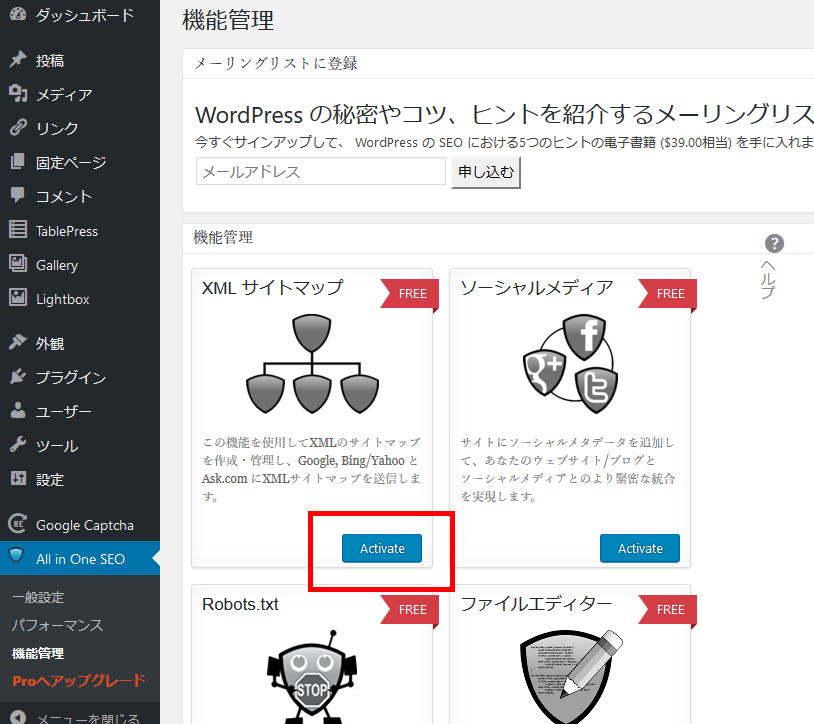Click the FREE ribbon on Robots.txt card

[x=410, y=610]
